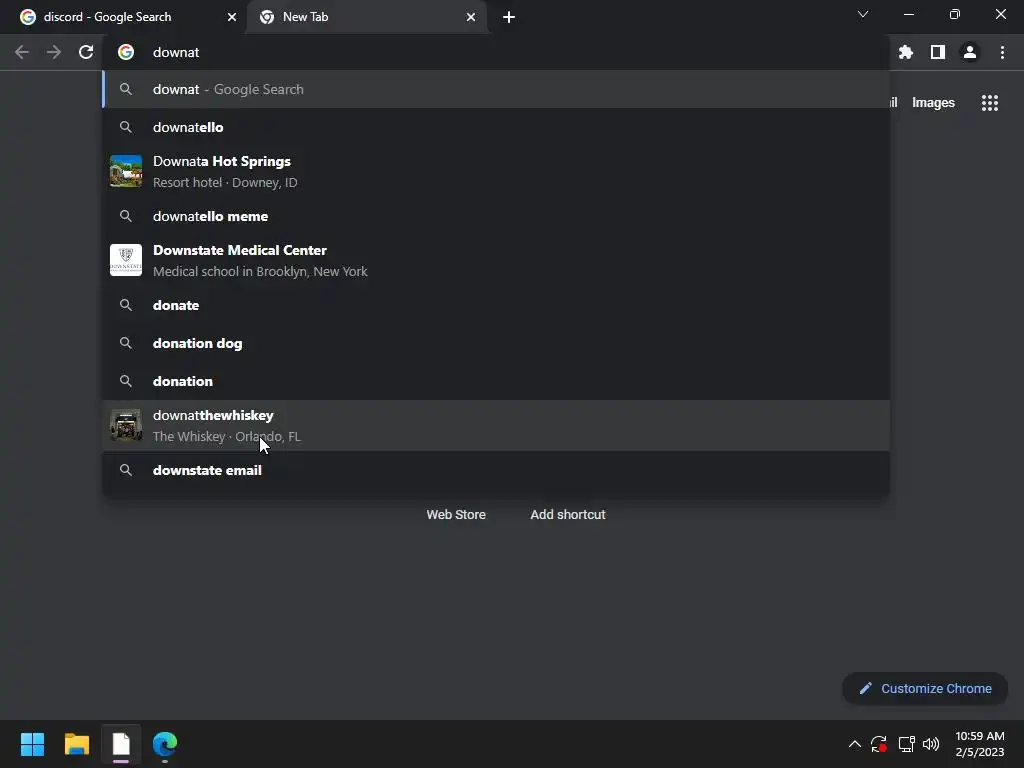Open a new tab with the plus button
This screenshot has height=768, width=1024.
coord(509,17)
